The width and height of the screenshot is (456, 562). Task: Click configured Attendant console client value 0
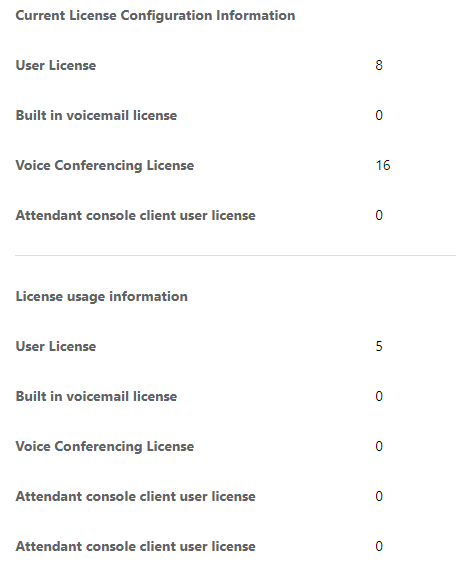(379, 215)
